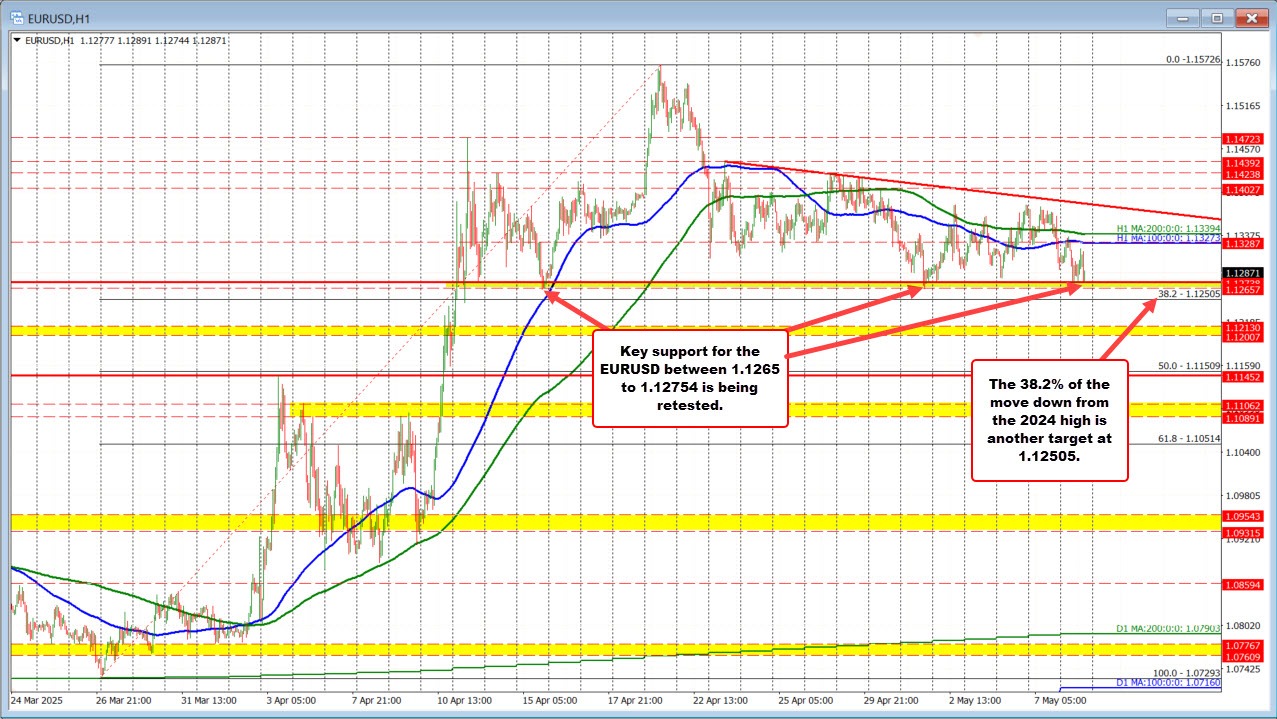Click the Restore Down window button
The height and width of the screenshot is (719, 1277).
pos(1216,17)
